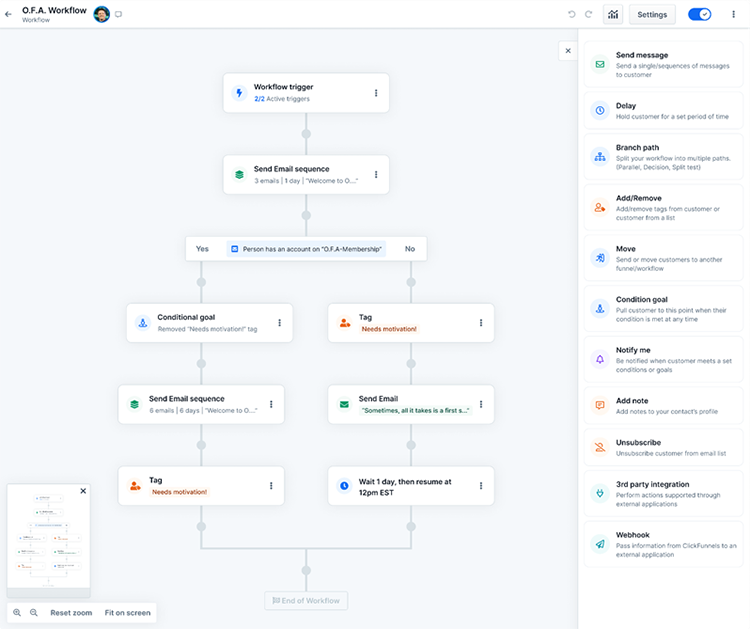
Task: Select the 3 emails sequence stack icon
Action: click(x=239, y=175)
